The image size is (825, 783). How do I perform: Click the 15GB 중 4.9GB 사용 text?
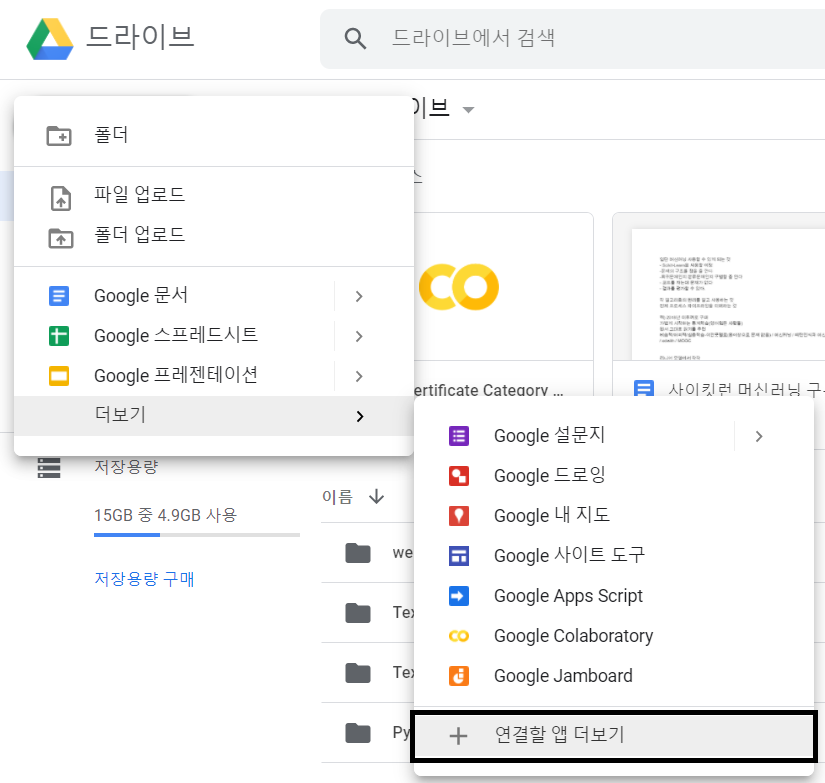click(165, 515)
